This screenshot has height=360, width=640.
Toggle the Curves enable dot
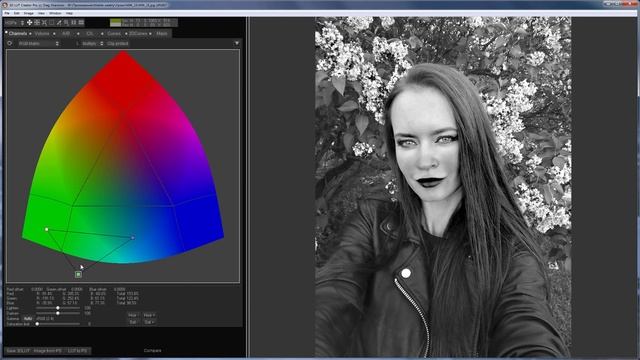coord(102,33)
